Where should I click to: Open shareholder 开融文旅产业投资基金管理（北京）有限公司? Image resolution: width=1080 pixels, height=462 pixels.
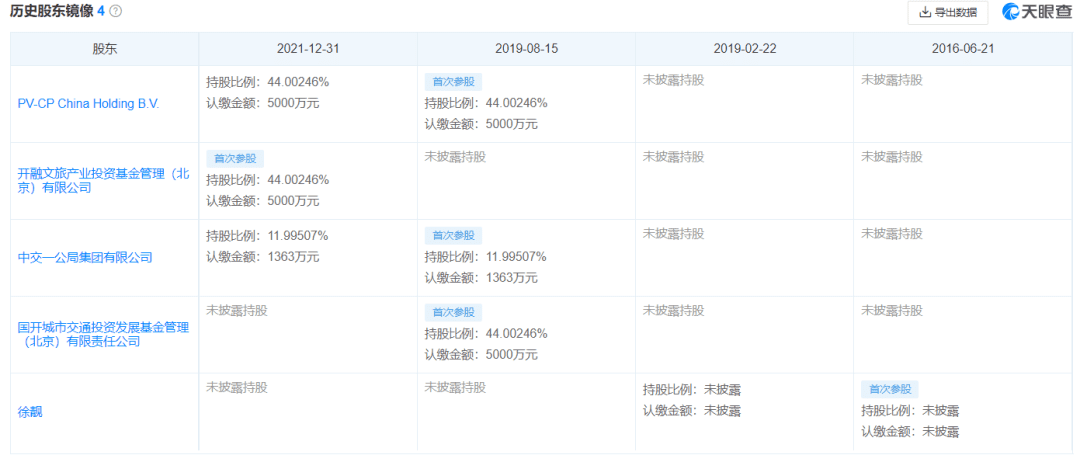tap(103, 181)
